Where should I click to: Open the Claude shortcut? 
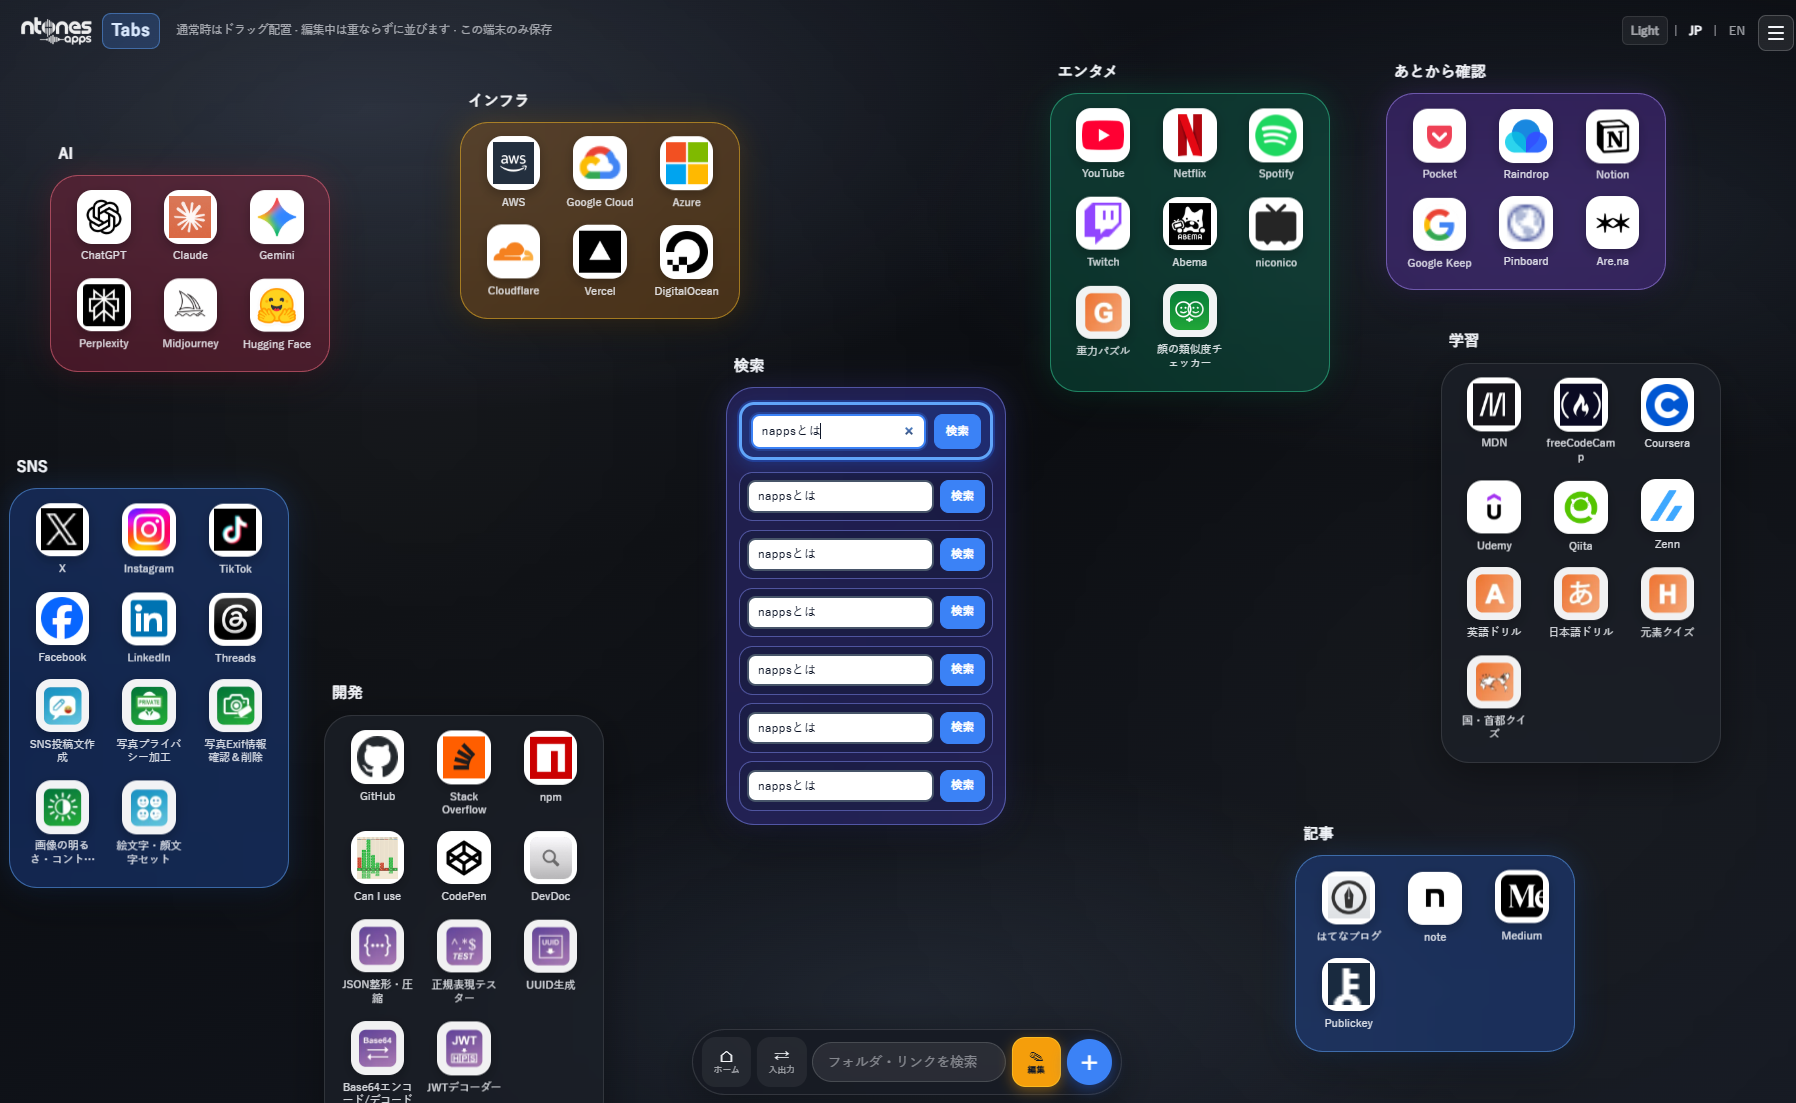(190, 217)
